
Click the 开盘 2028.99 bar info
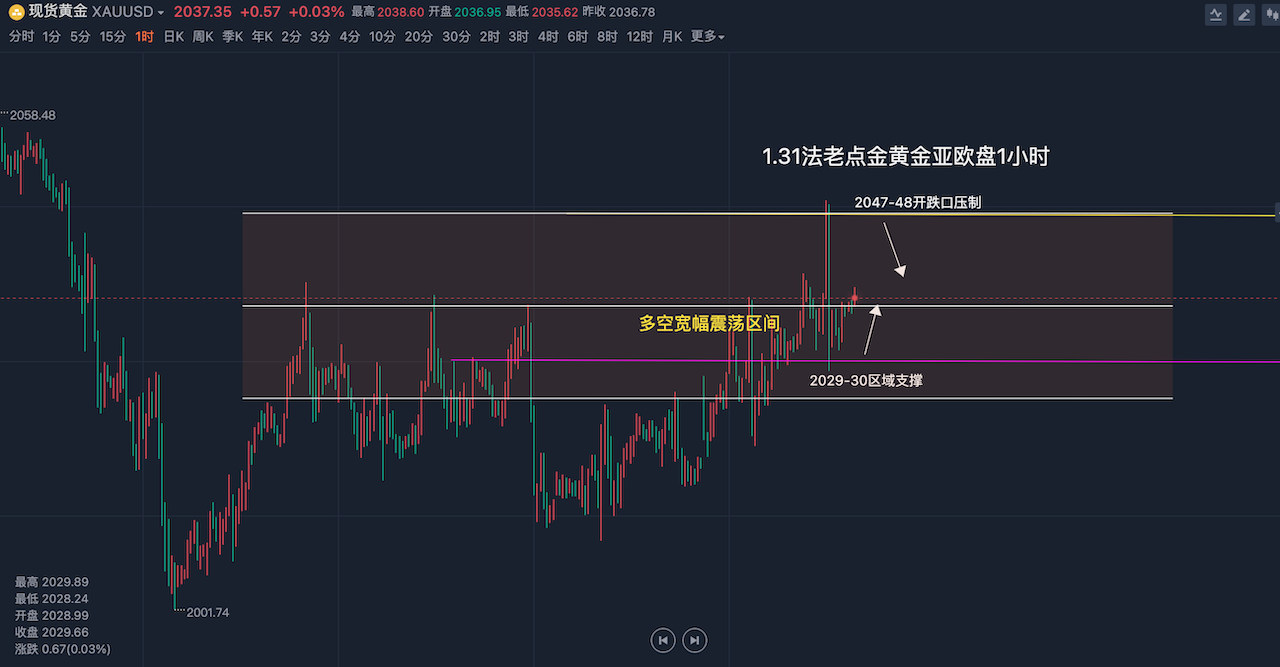point(52,615)
